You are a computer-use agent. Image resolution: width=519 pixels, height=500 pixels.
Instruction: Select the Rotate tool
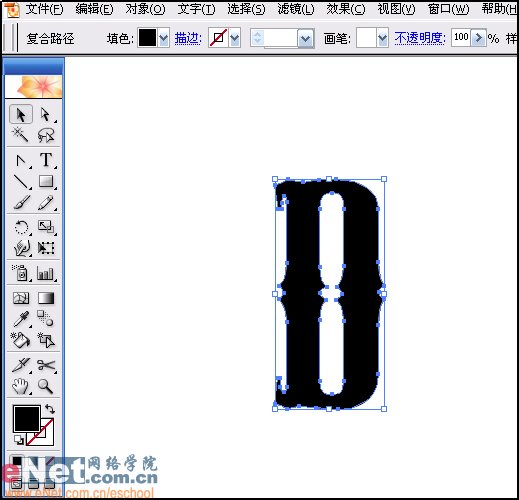click(21, 228)
